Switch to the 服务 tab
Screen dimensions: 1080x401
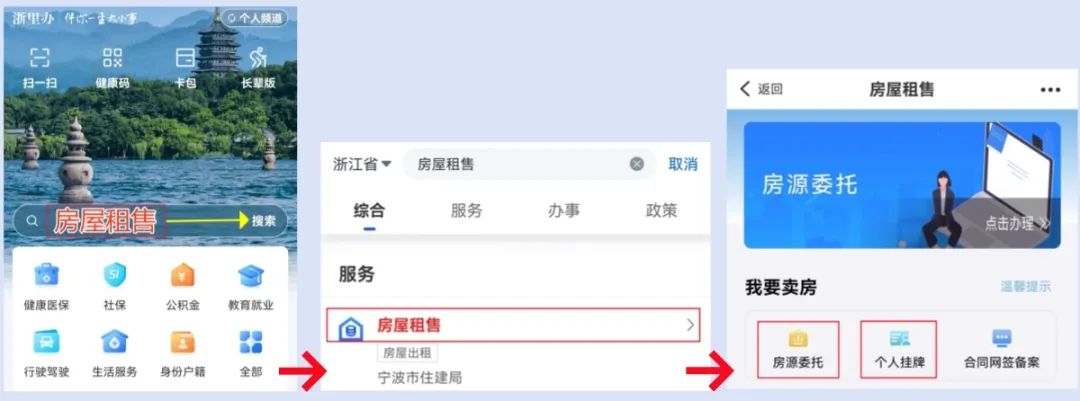click(x=466, y=211)
